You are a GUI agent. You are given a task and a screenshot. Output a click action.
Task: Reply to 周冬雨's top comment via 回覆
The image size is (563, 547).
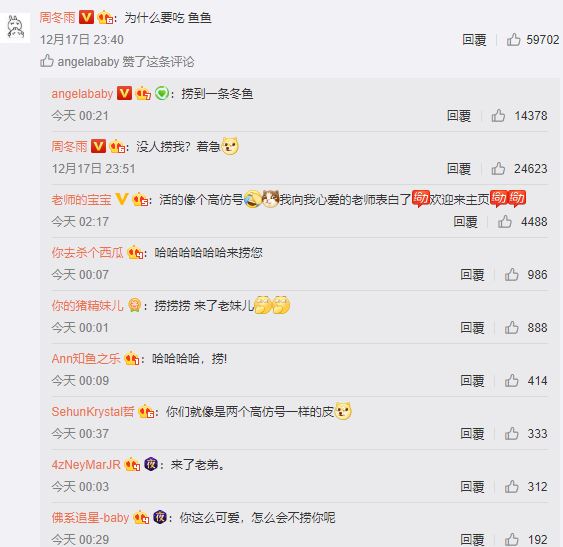point(474,40)
